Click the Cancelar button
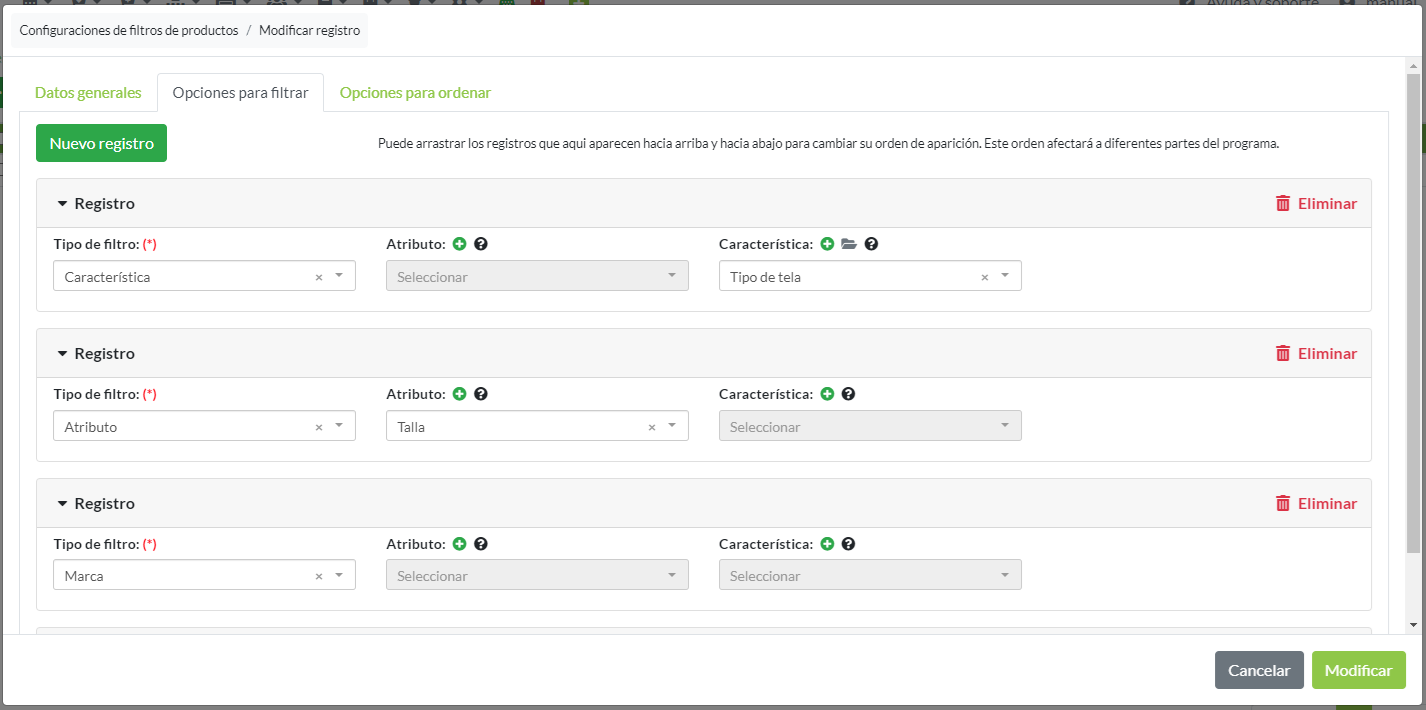Image resolution: width=1426 pixels, height=710 pixels. tap(1258, 671)
